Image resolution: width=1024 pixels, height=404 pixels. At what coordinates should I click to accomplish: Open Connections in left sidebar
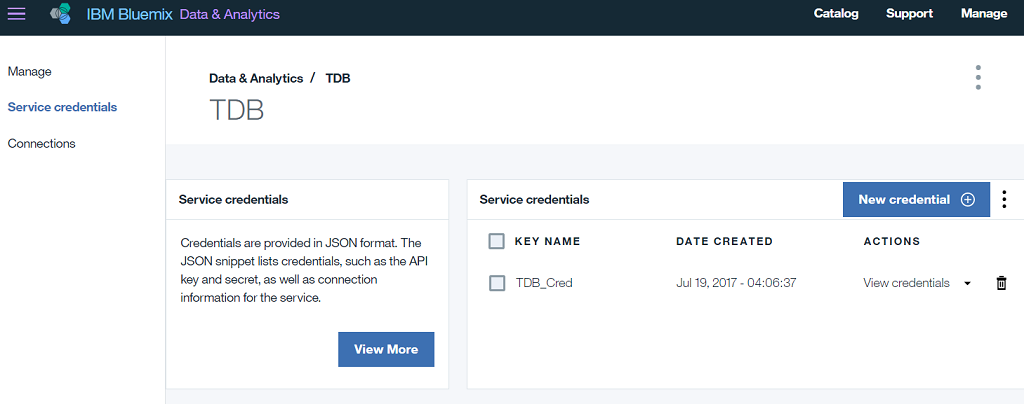41,144
